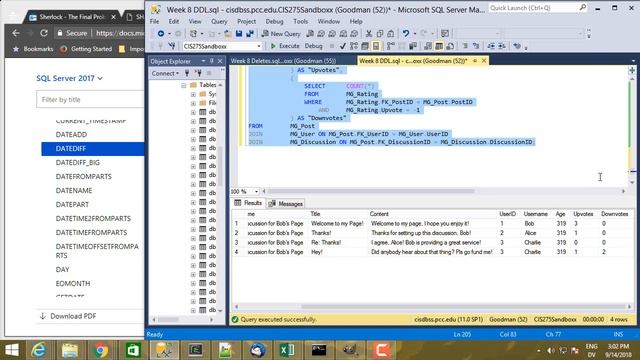Click the Windows Start button

[12, 350]
